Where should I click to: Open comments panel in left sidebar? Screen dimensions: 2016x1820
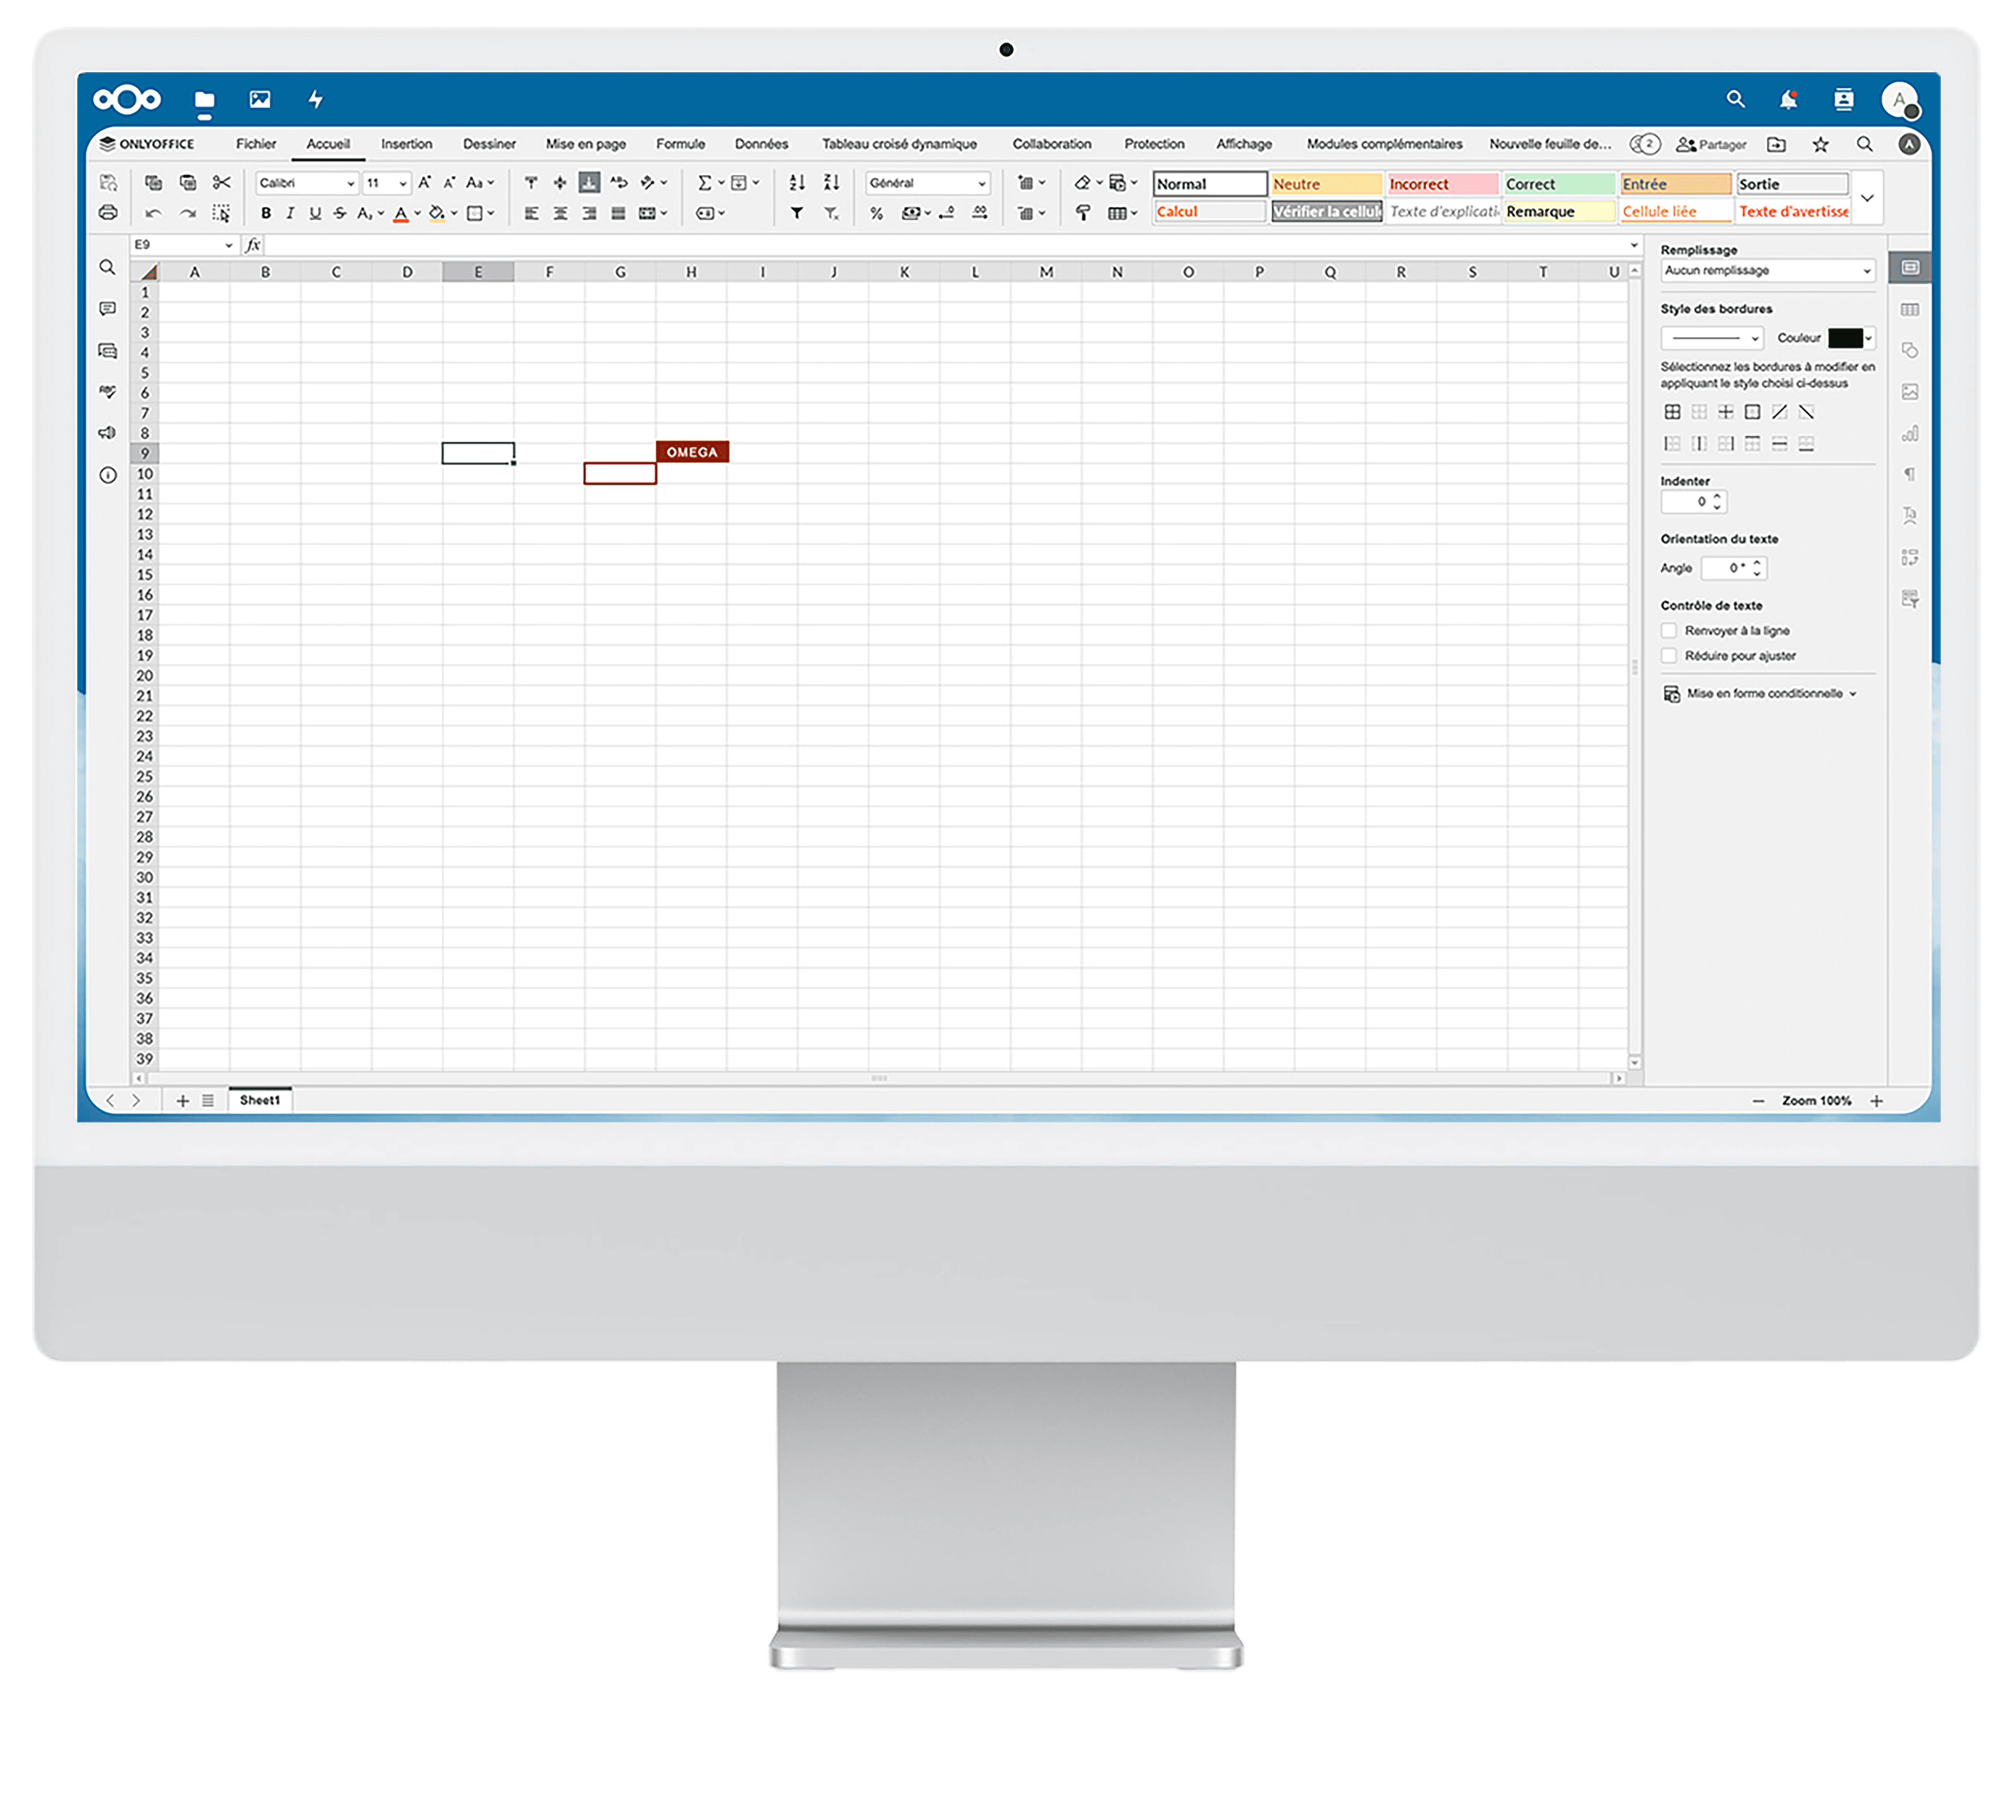coord(108,309)
